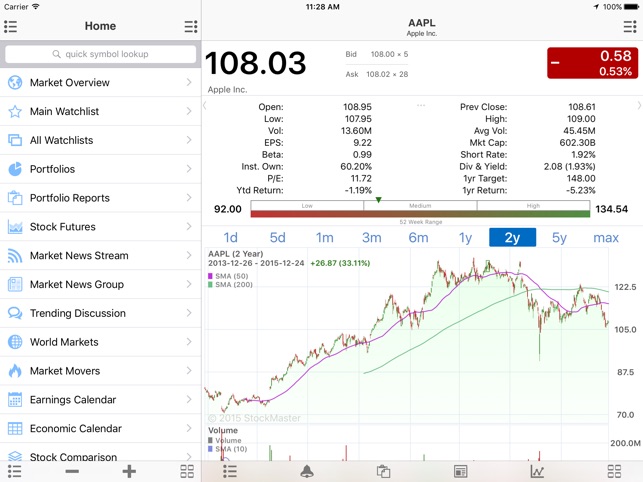Tap the World Markets globe grid icon
Viewport: 643px width, 482px height.
[x=15, y=342]
